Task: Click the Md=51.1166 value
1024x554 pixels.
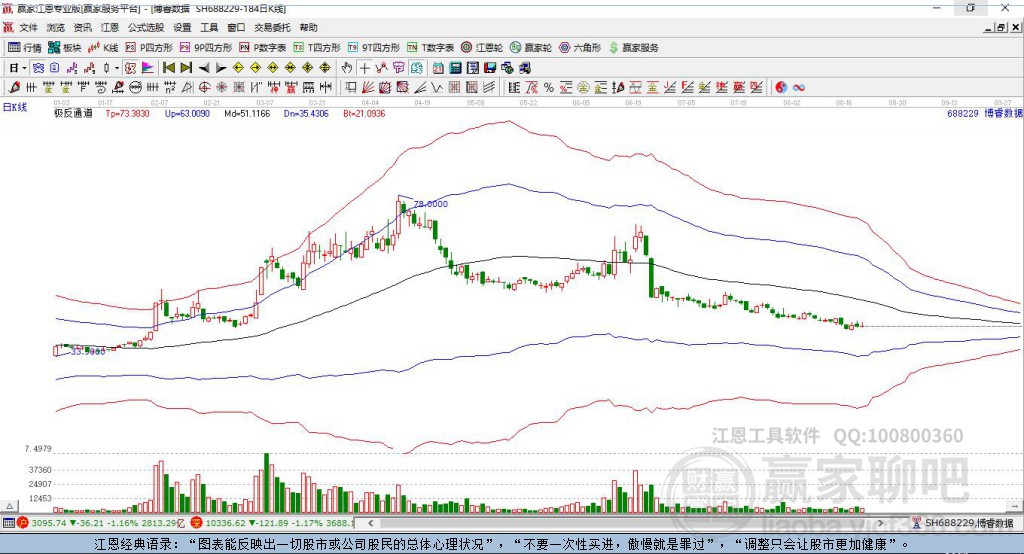Action: [x=247, y=113]
